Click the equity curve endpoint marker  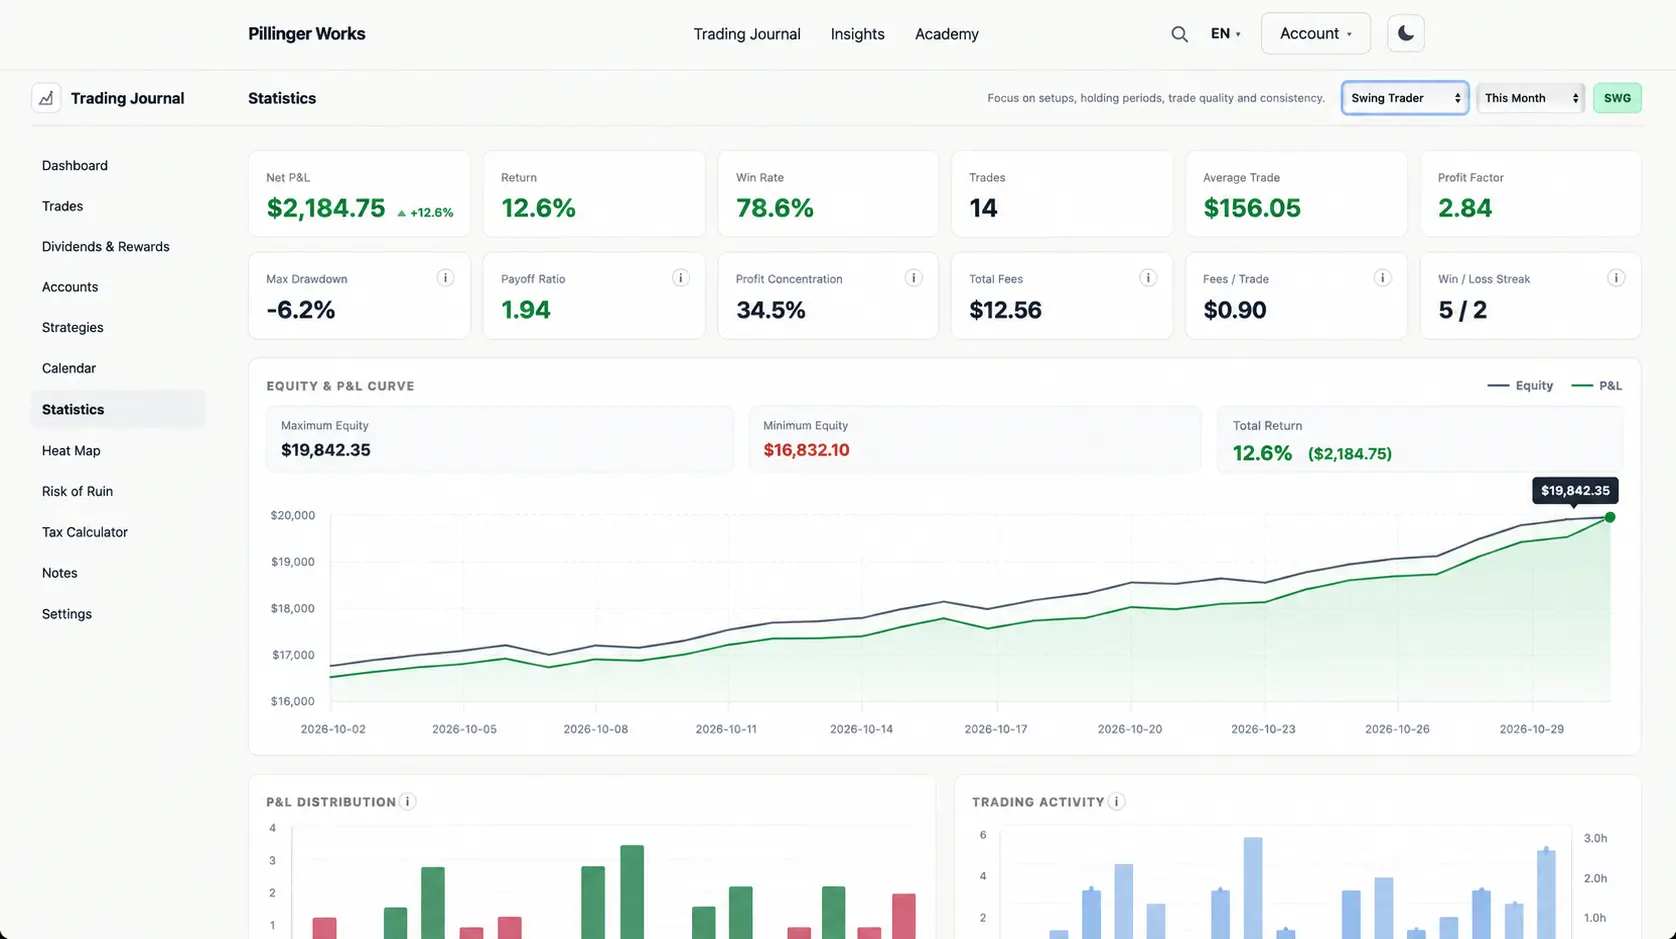click(1610, 517)
